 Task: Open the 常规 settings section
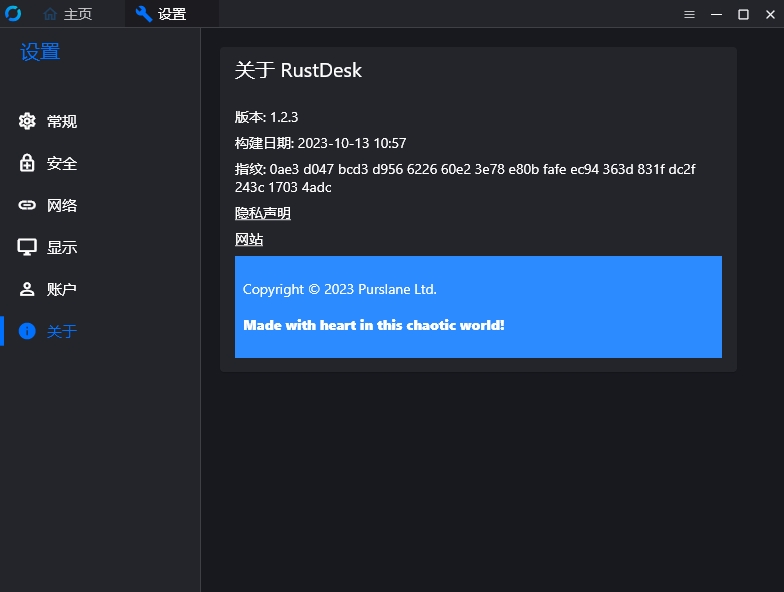[x=62, y=121]
